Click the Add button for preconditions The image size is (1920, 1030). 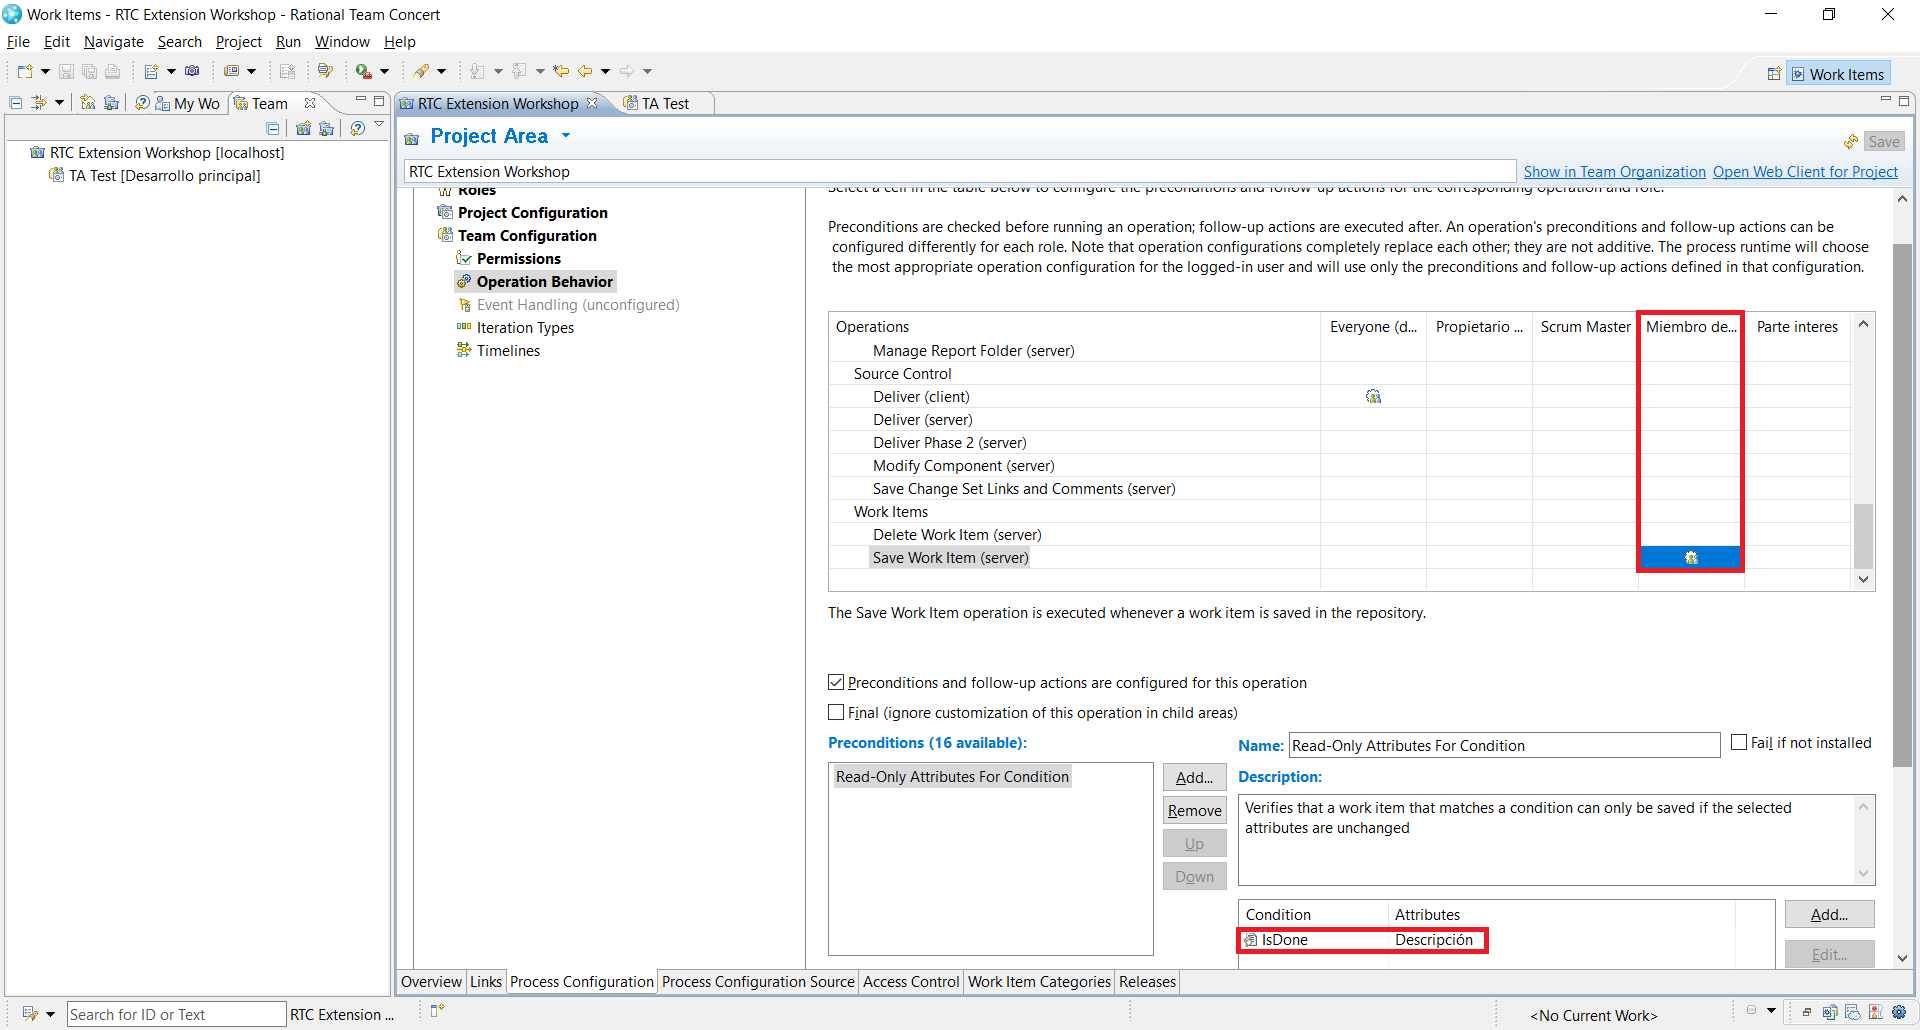click(x=1194, y=778)
